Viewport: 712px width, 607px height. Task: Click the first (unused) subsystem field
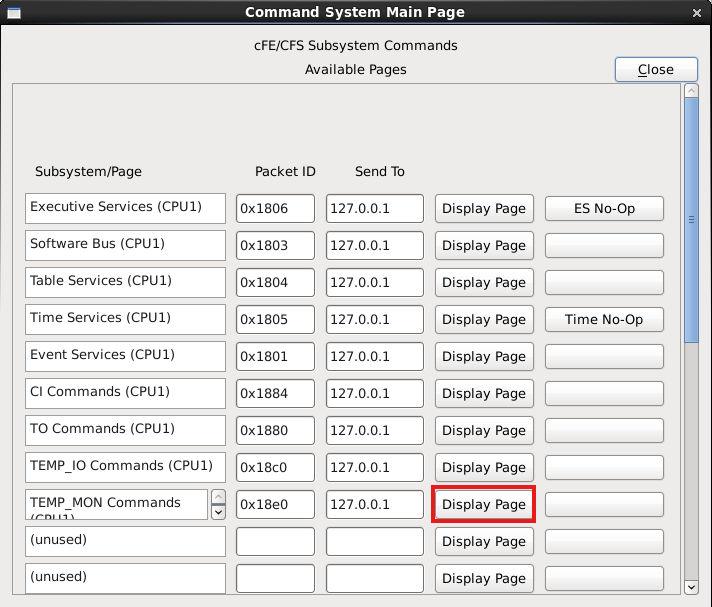125,541
